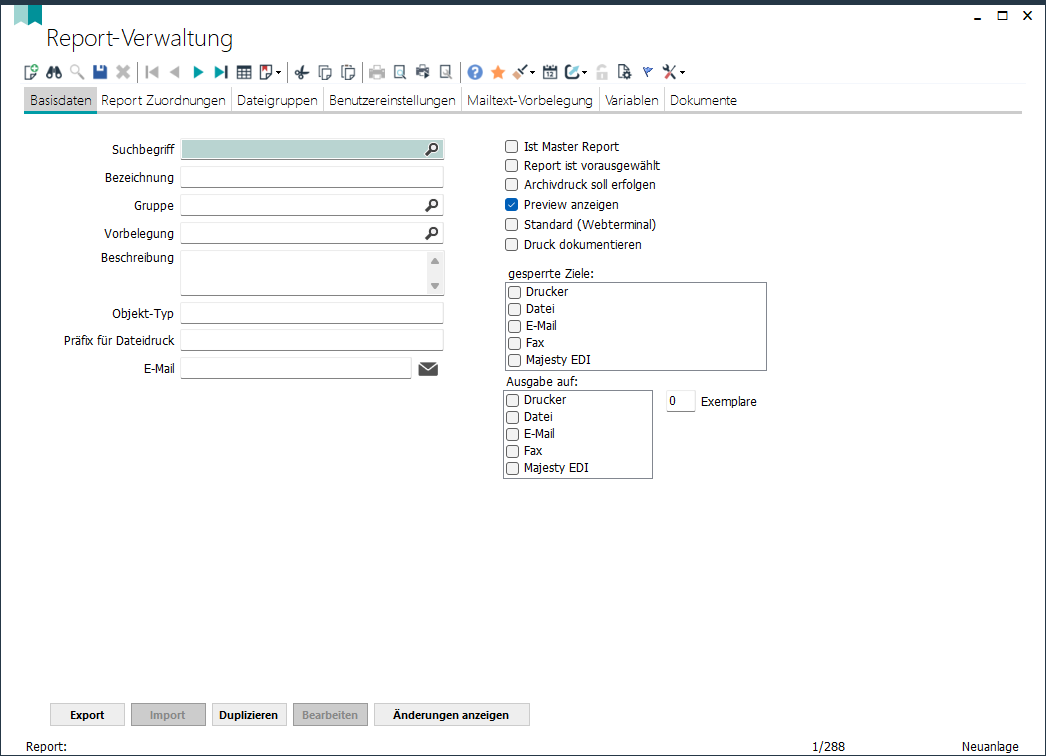Screen dimensions: 1046x756
Task: Open Vorbelegung lookup magnifier
Action: coord(432,234)
